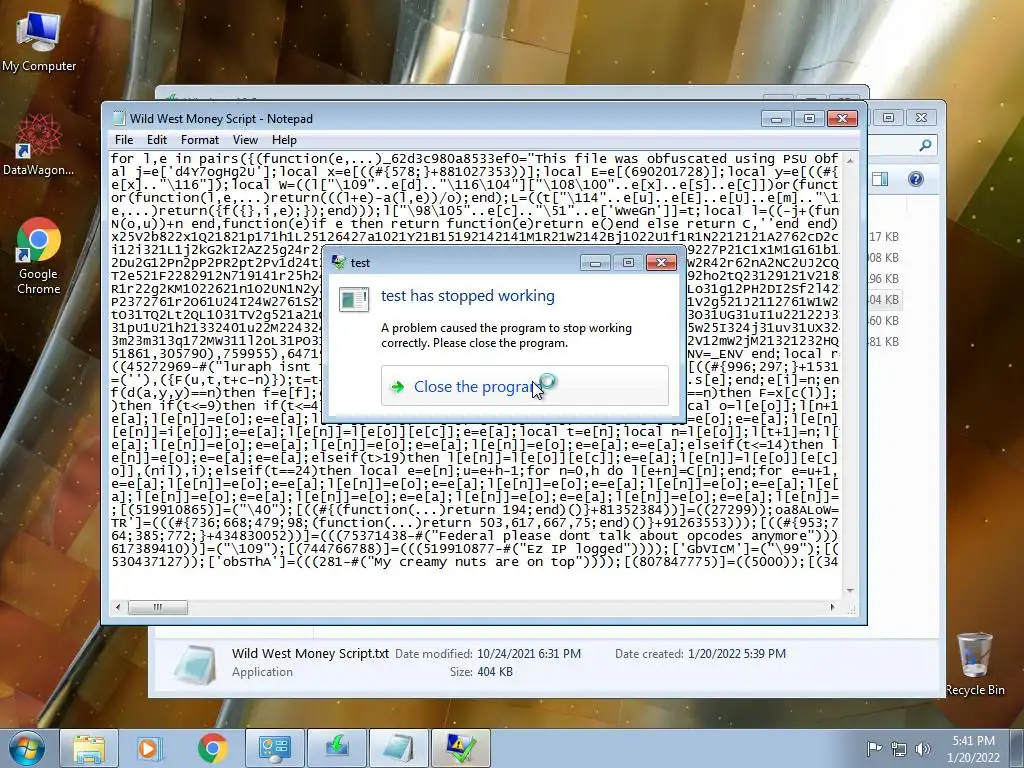Screen dimensions: 1024x768
Task: Click Notepad vertical scroll up arrow
Action: click(x=850, y=160)
